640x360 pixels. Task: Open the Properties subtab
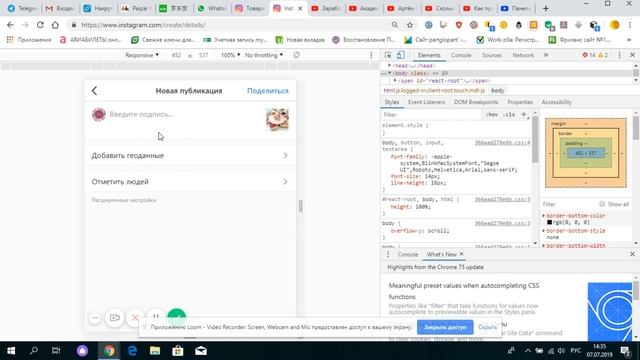(x=520, y=102)
